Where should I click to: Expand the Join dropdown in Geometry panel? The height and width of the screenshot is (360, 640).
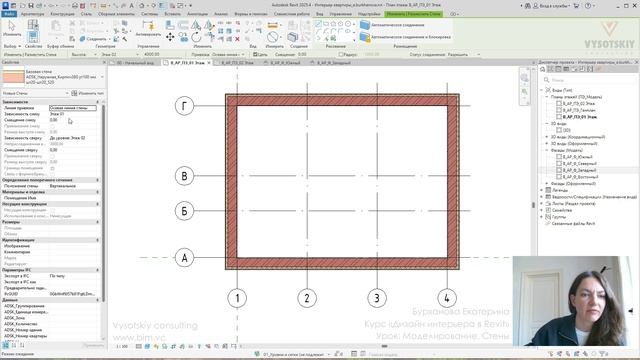[x=109, y=39]
